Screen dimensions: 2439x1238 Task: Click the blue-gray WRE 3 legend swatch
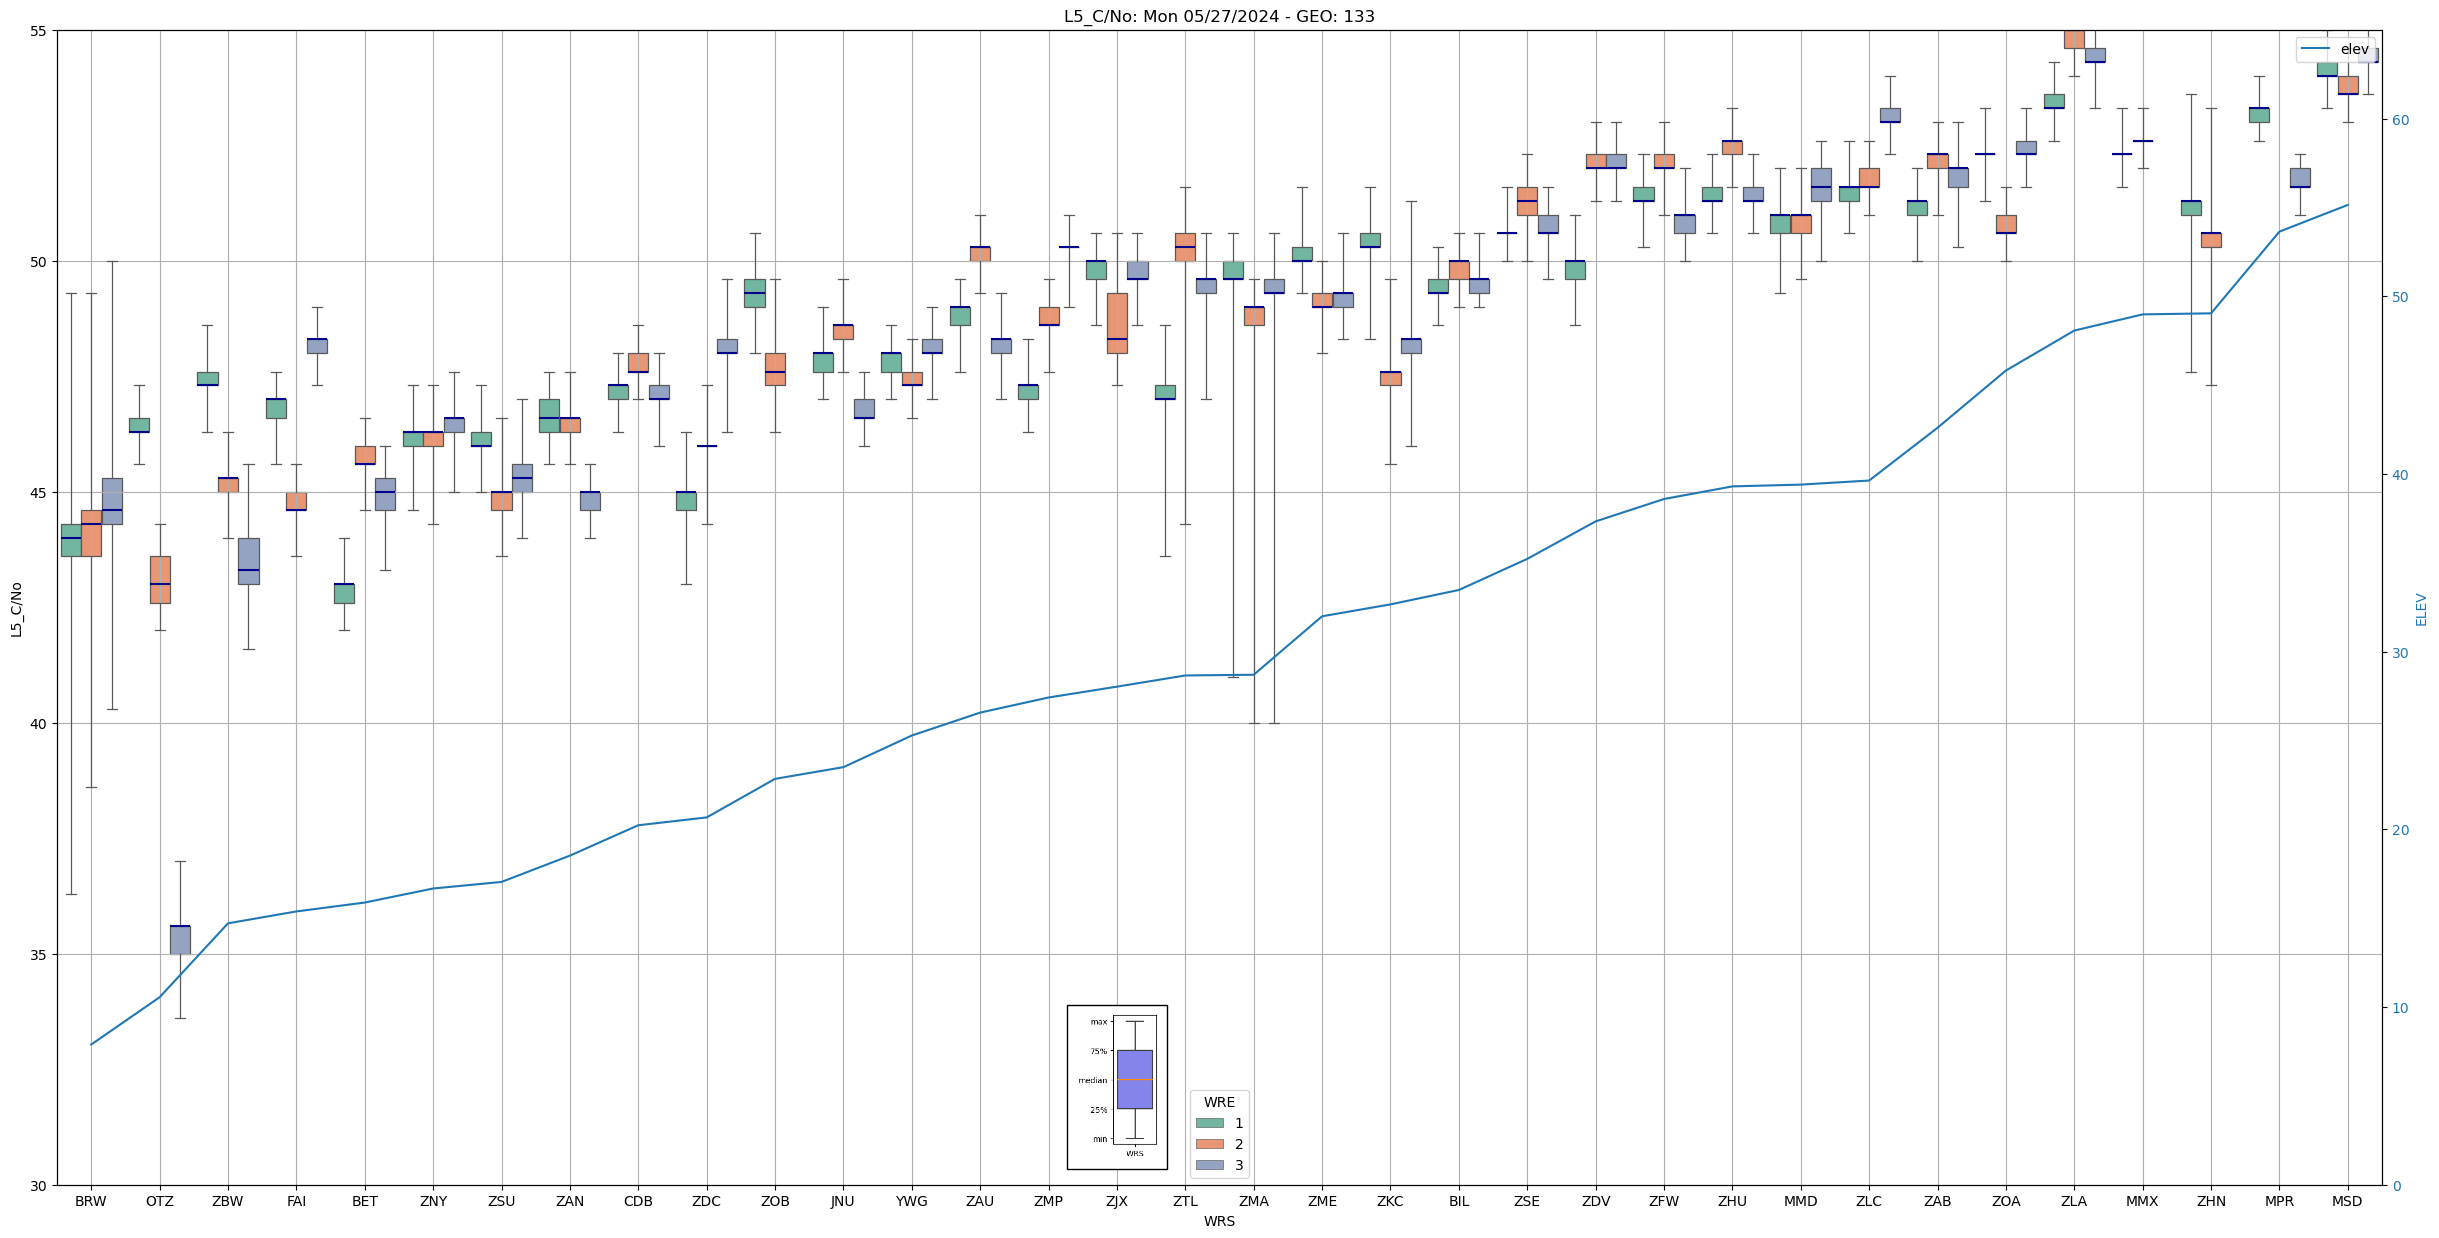[x=1209, y=1165]
